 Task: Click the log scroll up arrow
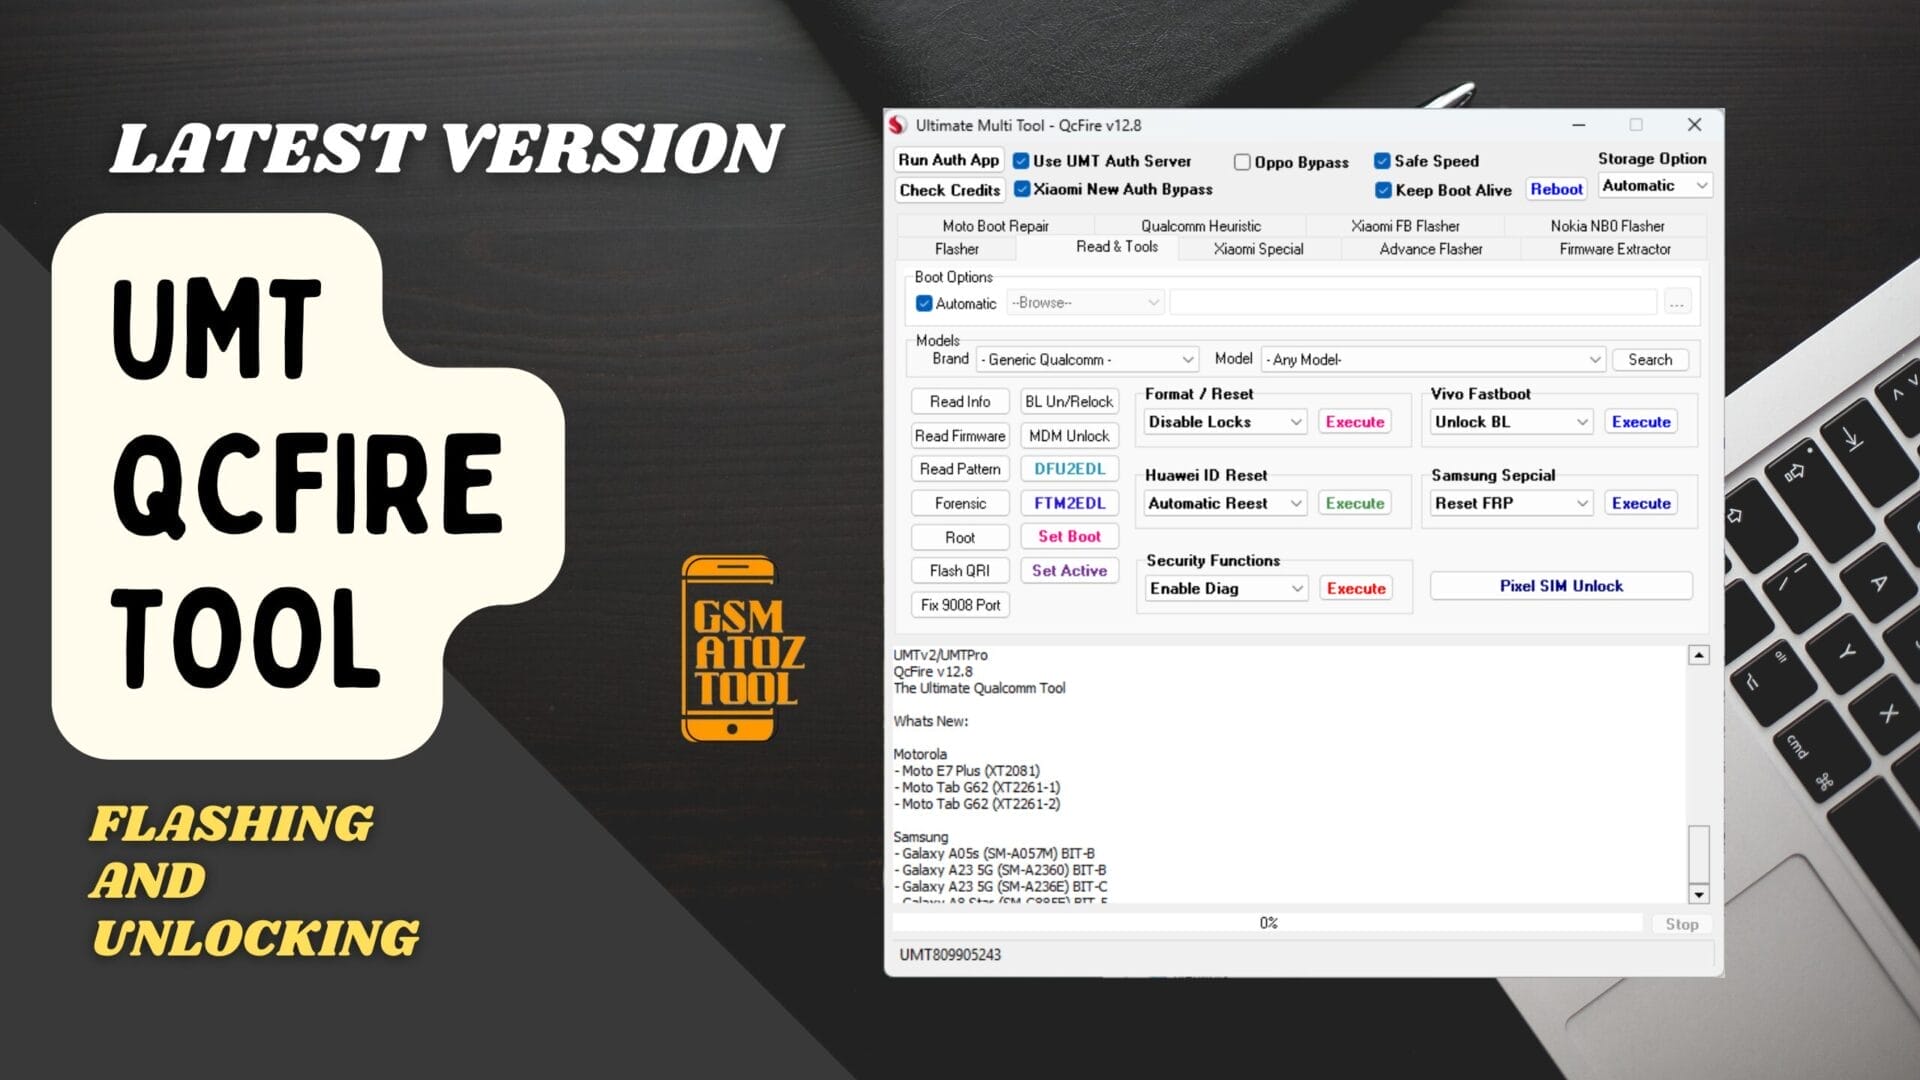pos(1698,655)
